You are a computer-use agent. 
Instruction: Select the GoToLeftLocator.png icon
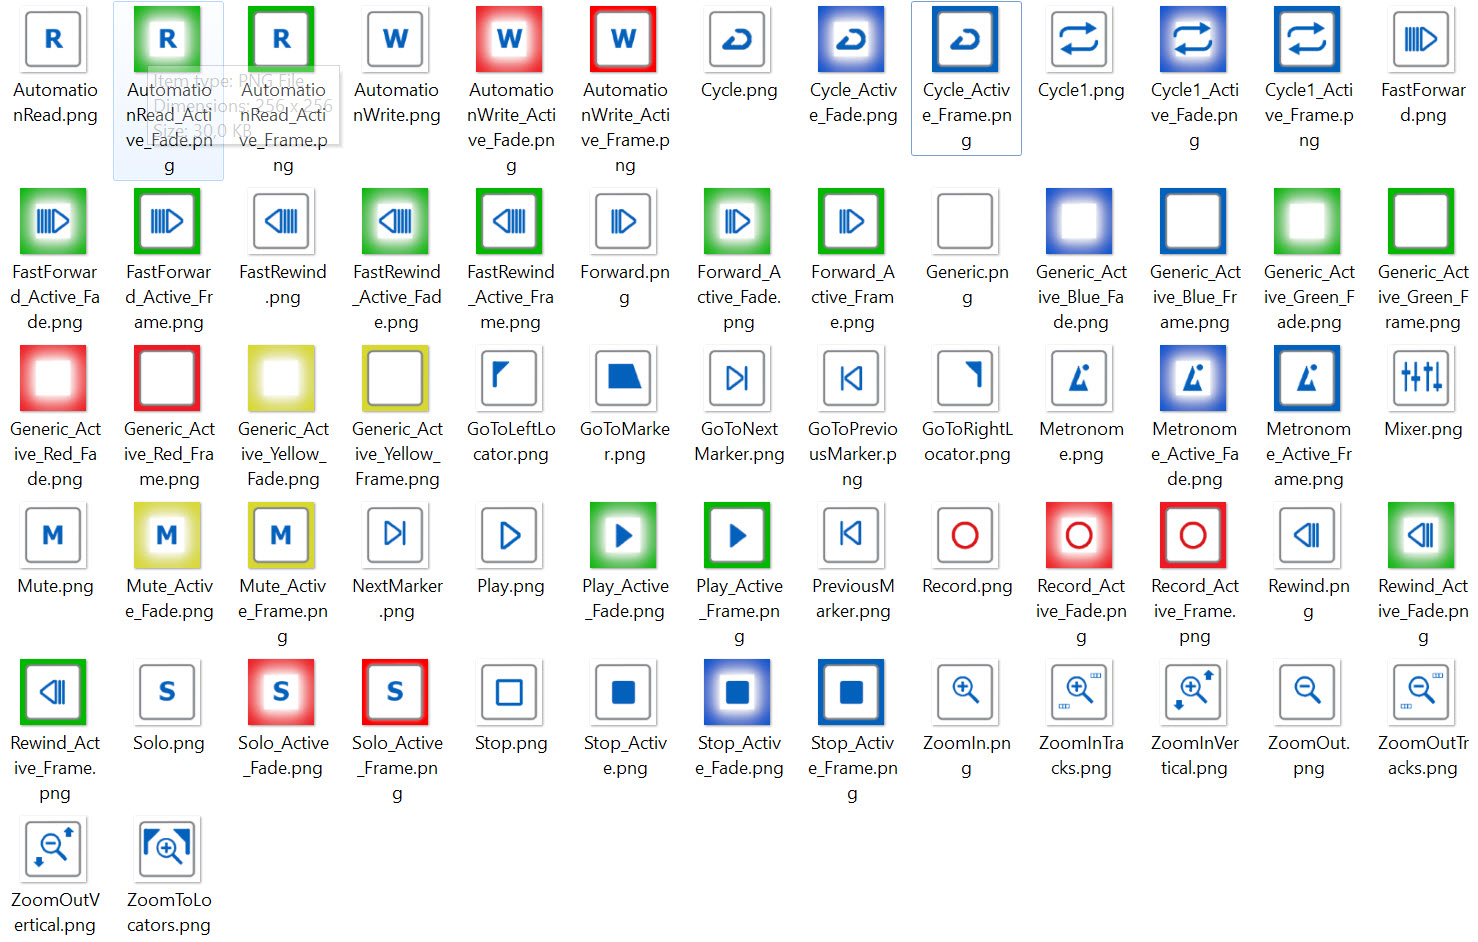click(510, 378)
